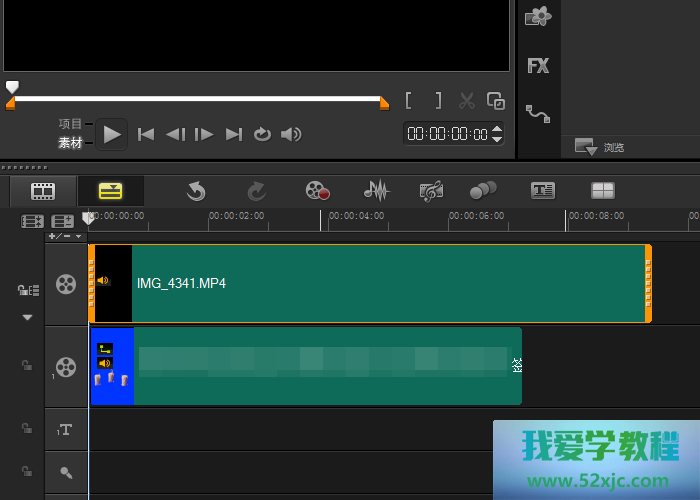Screen dimensions: 700x500
Task: Toggle ripple editing lock on video track
Action: coord(28,290)
